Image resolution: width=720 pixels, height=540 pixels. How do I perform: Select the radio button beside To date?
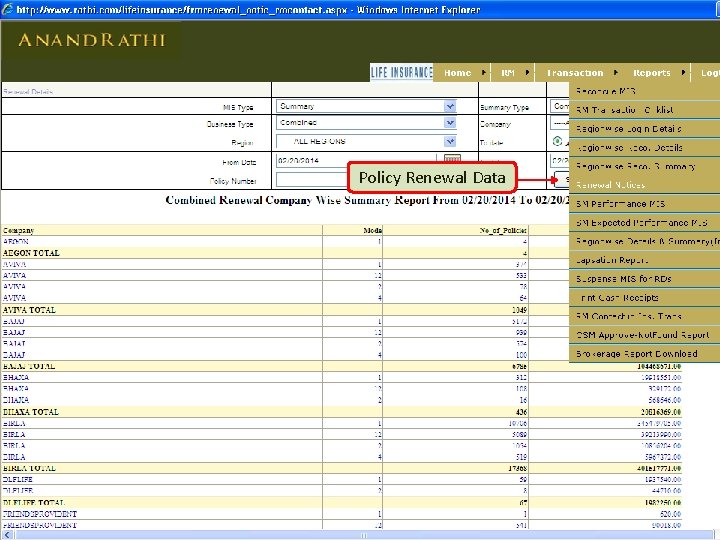coord(557,141)
